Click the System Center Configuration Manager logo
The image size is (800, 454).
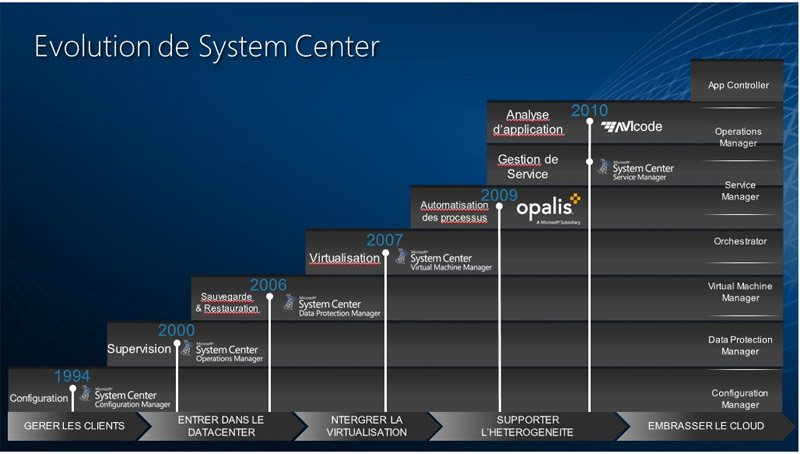click(x=126, y=397)
